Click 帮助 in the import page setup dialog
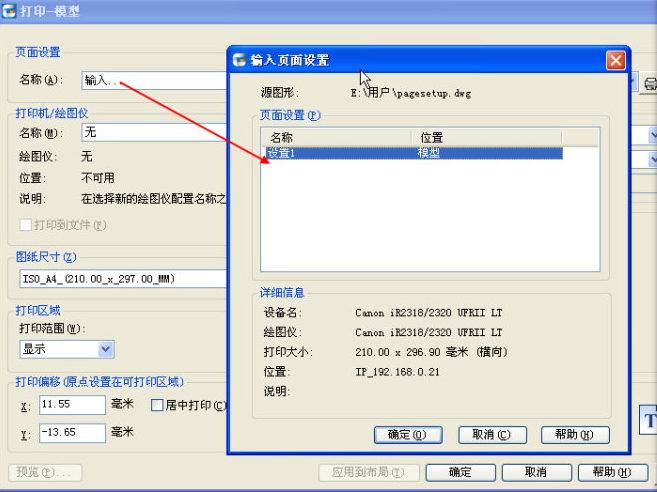The image size is (657, 492). coord(574,435)
